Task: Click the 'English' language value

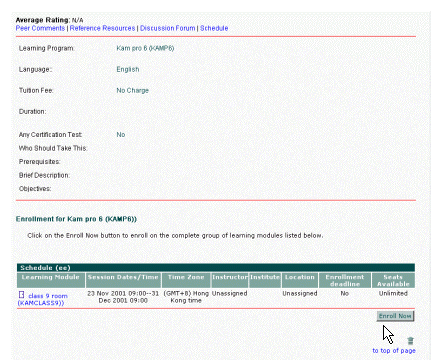Action: (x=128, y=69)
